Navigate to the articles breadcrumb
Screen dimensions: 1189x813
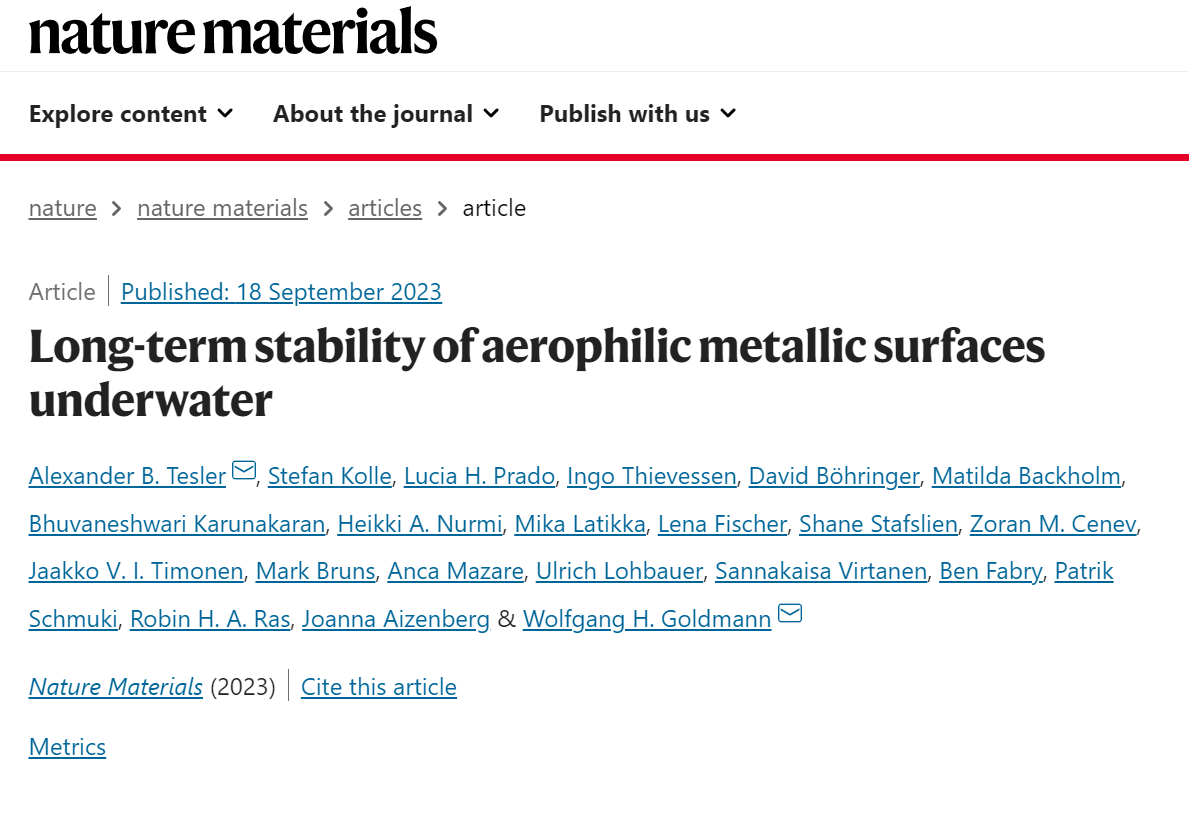click(x=385, y=208)
